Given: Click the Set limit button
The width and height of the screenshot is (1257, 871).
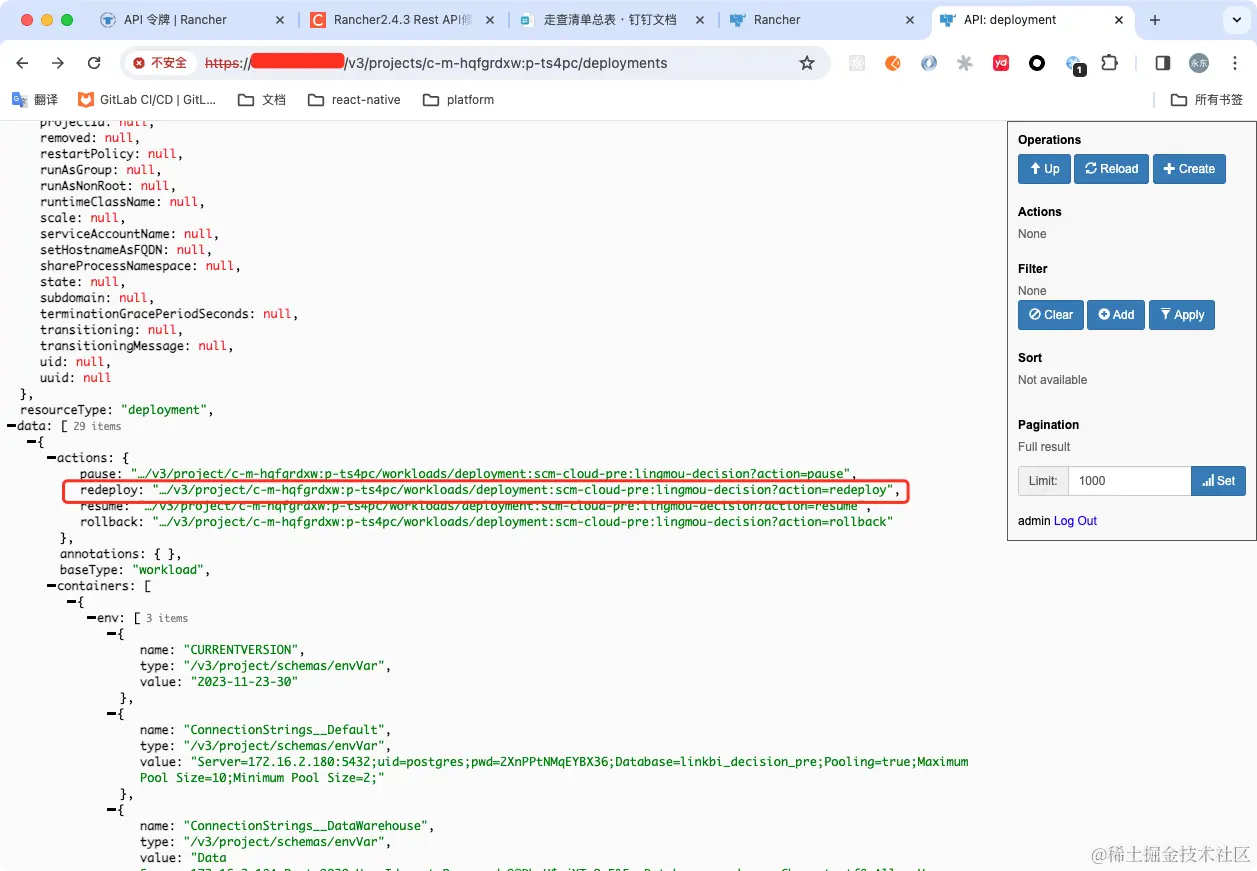Looking at the screenshot, I should pos(1218,481).
